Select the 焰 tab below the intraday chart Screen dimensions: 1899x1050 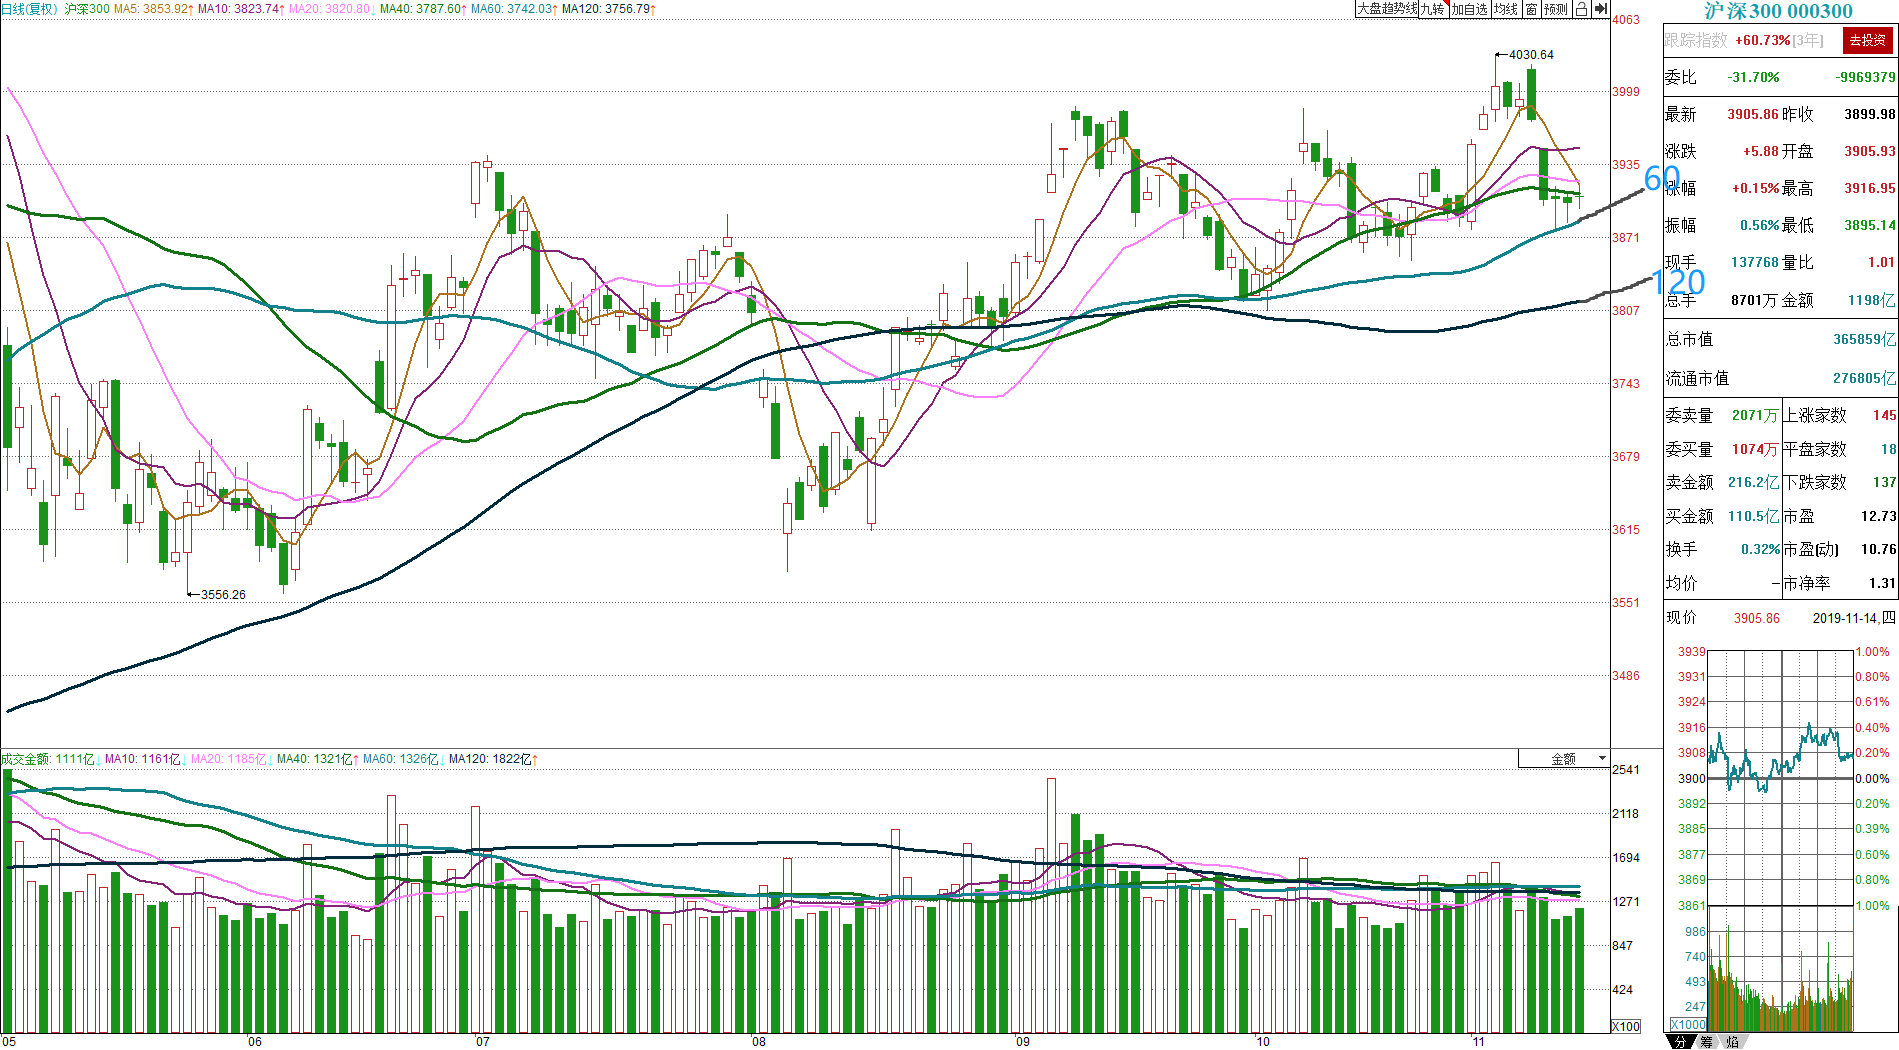point(1731,1042)
